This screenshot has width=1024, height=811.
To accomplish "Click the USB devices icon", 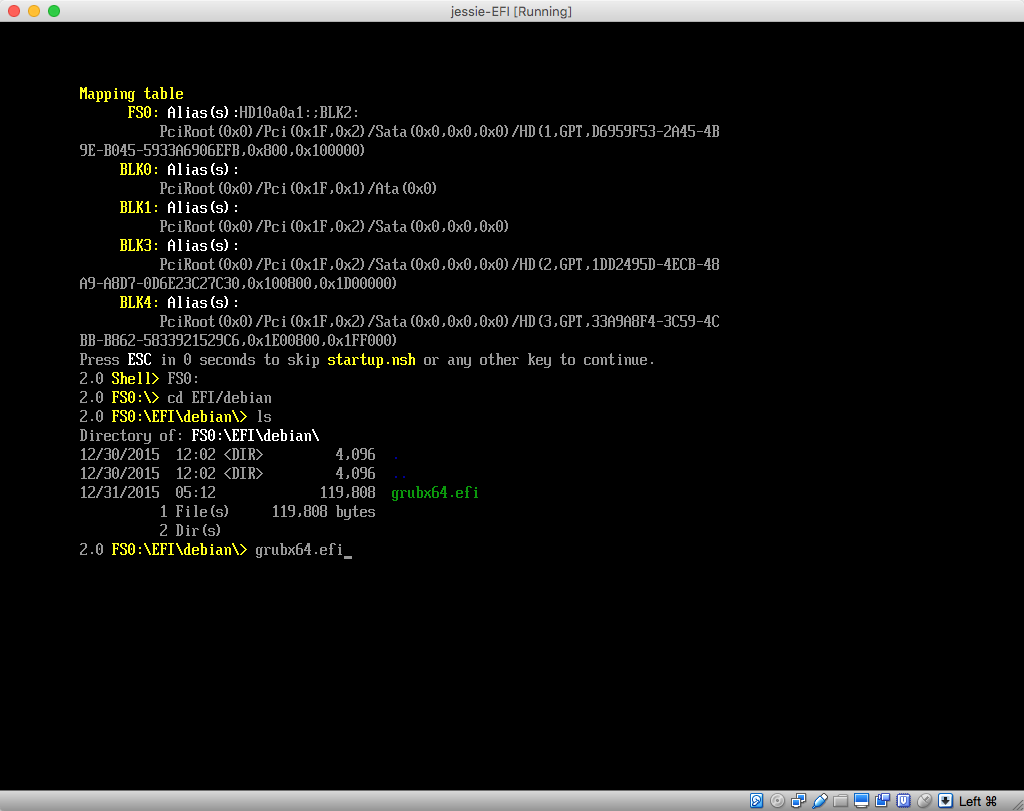I will pyautogui.click(x=820, y=801).
